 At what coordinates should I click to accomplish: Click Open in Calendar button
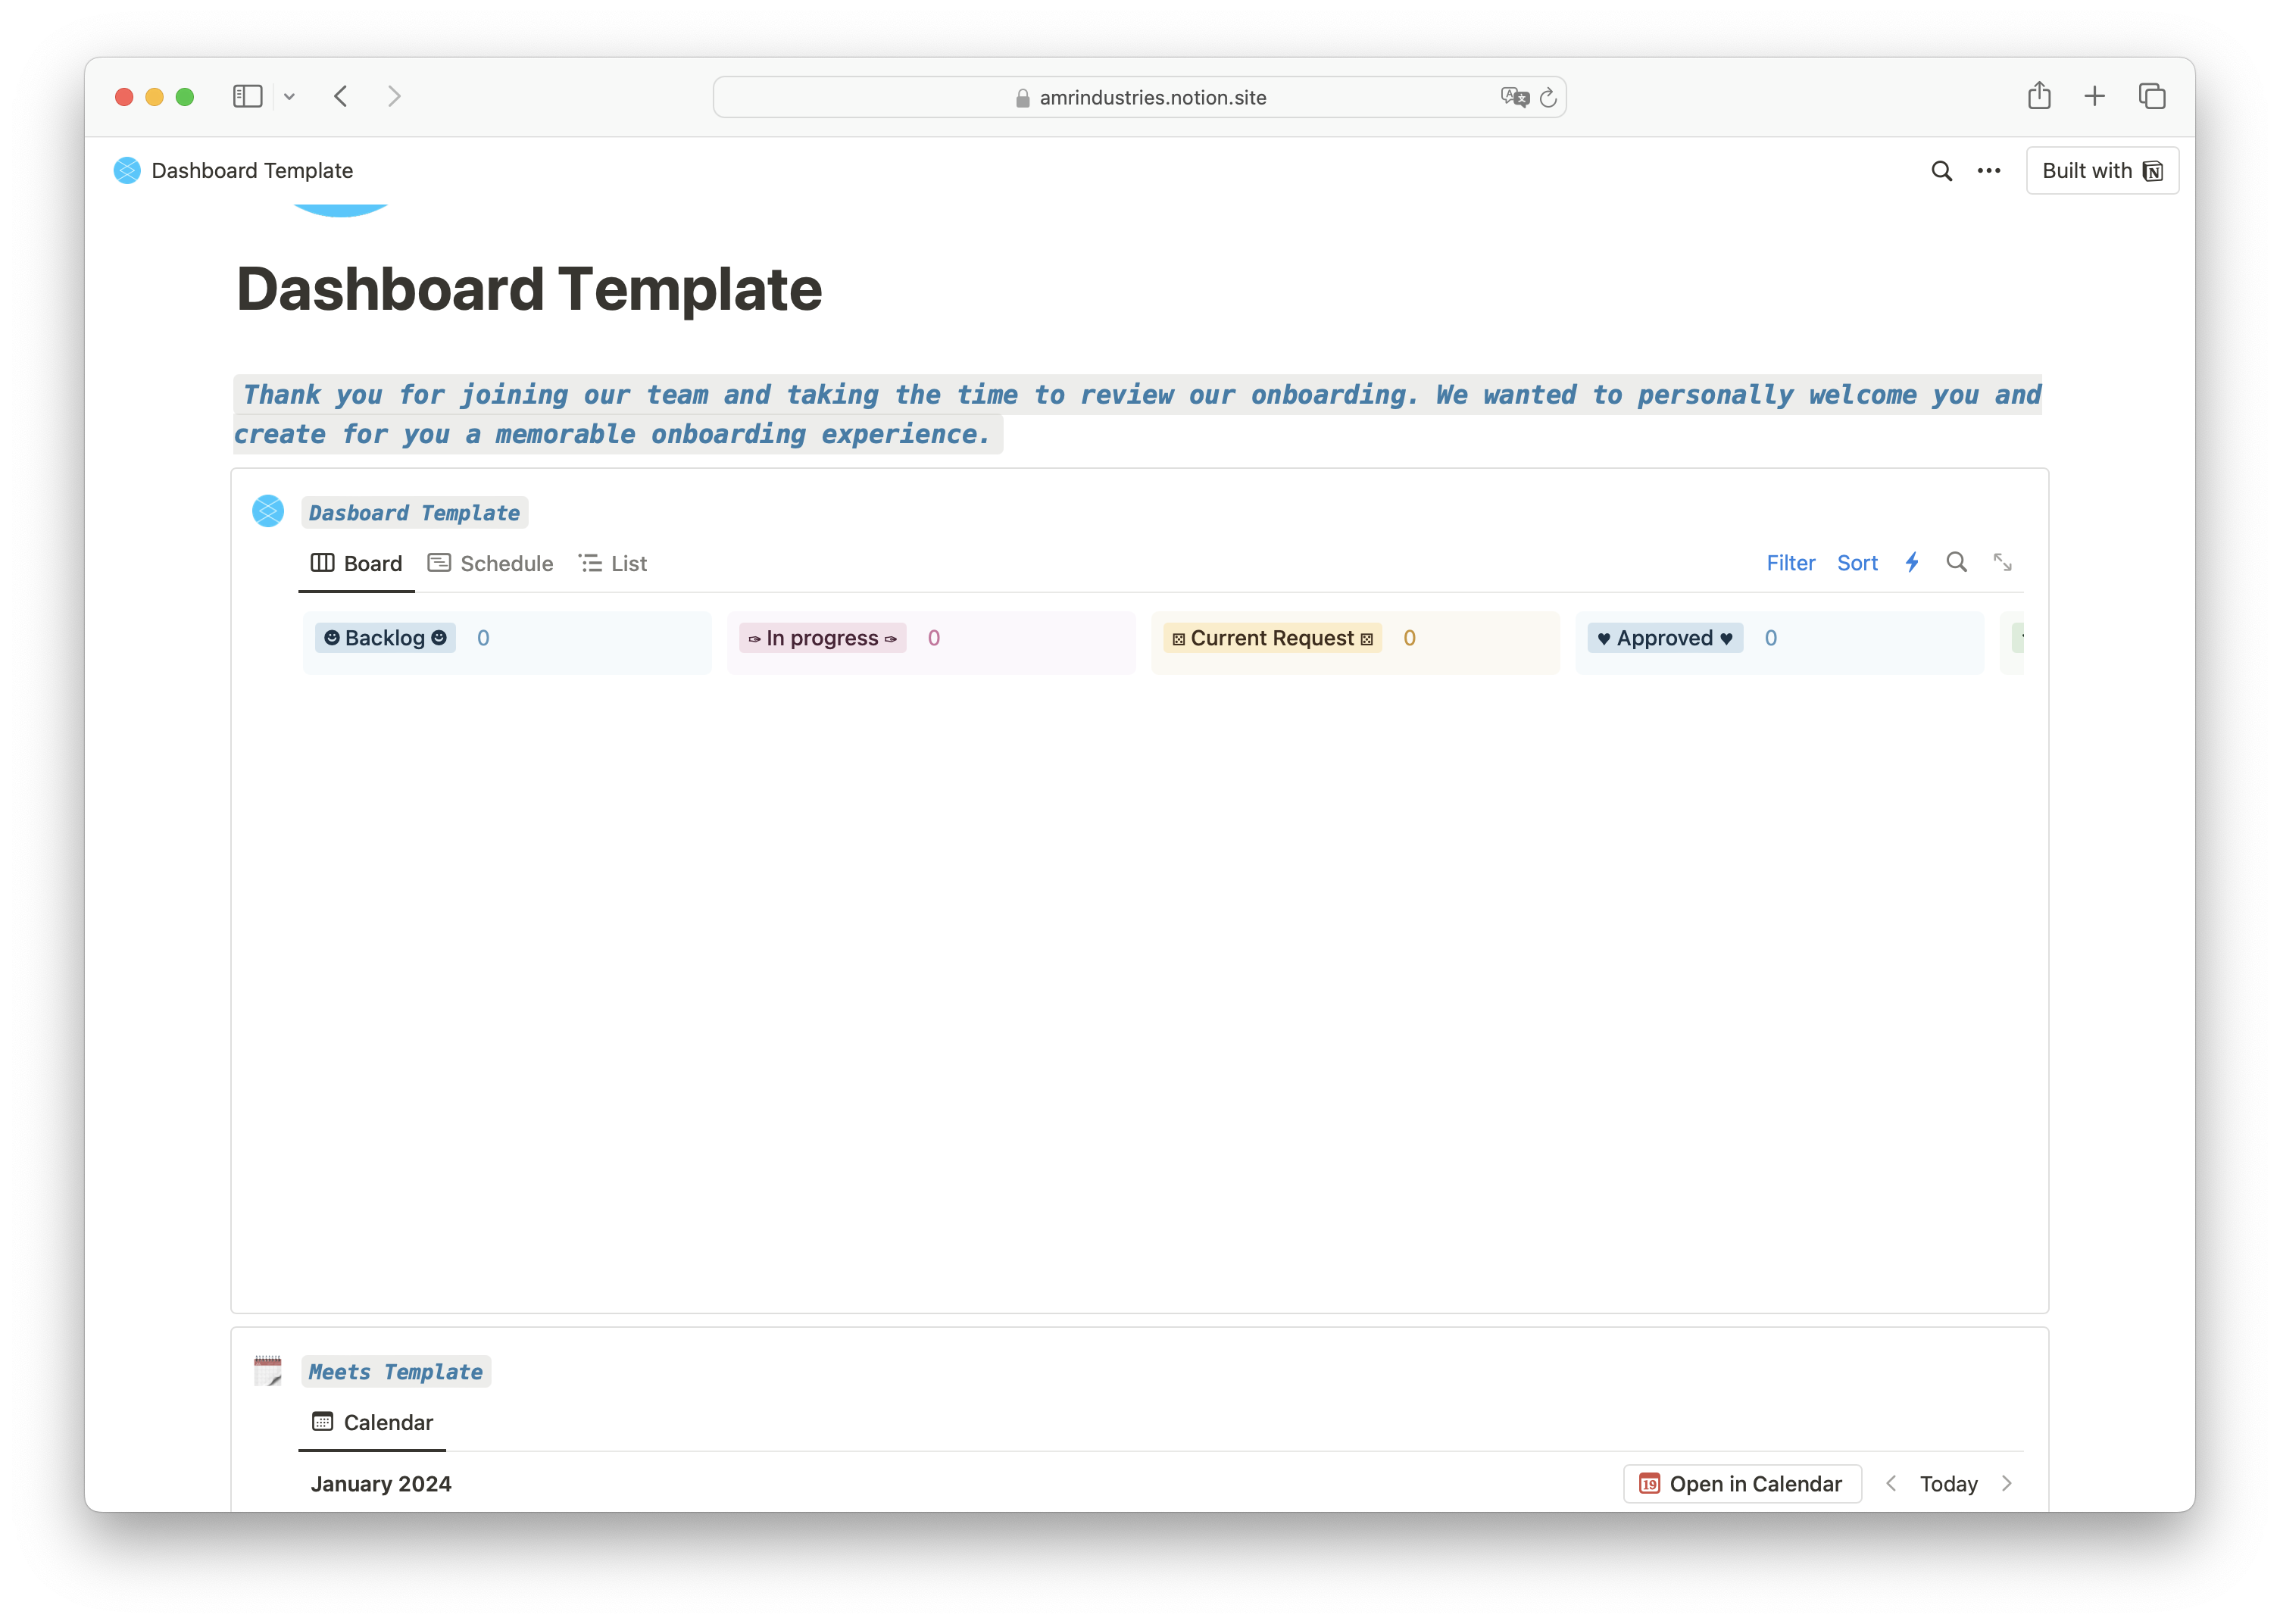[x=1741, y=1484]
